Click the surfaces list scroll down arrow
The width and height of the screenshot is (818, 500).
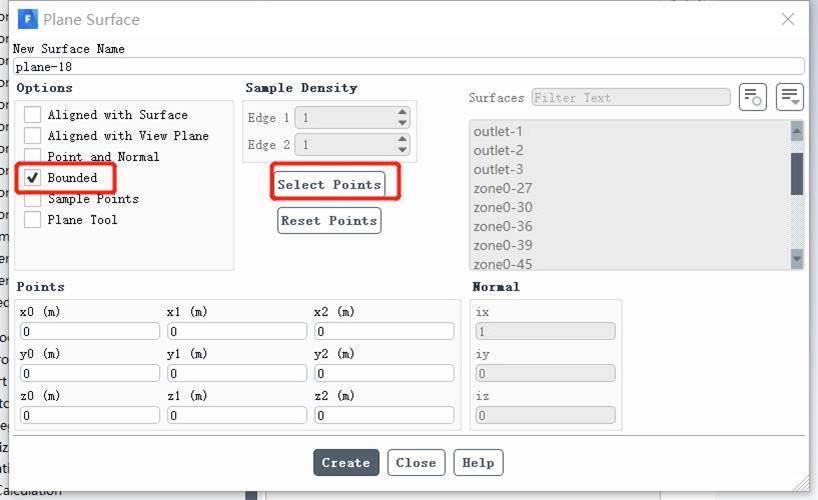pyautogui.click(x=797, y=258)
